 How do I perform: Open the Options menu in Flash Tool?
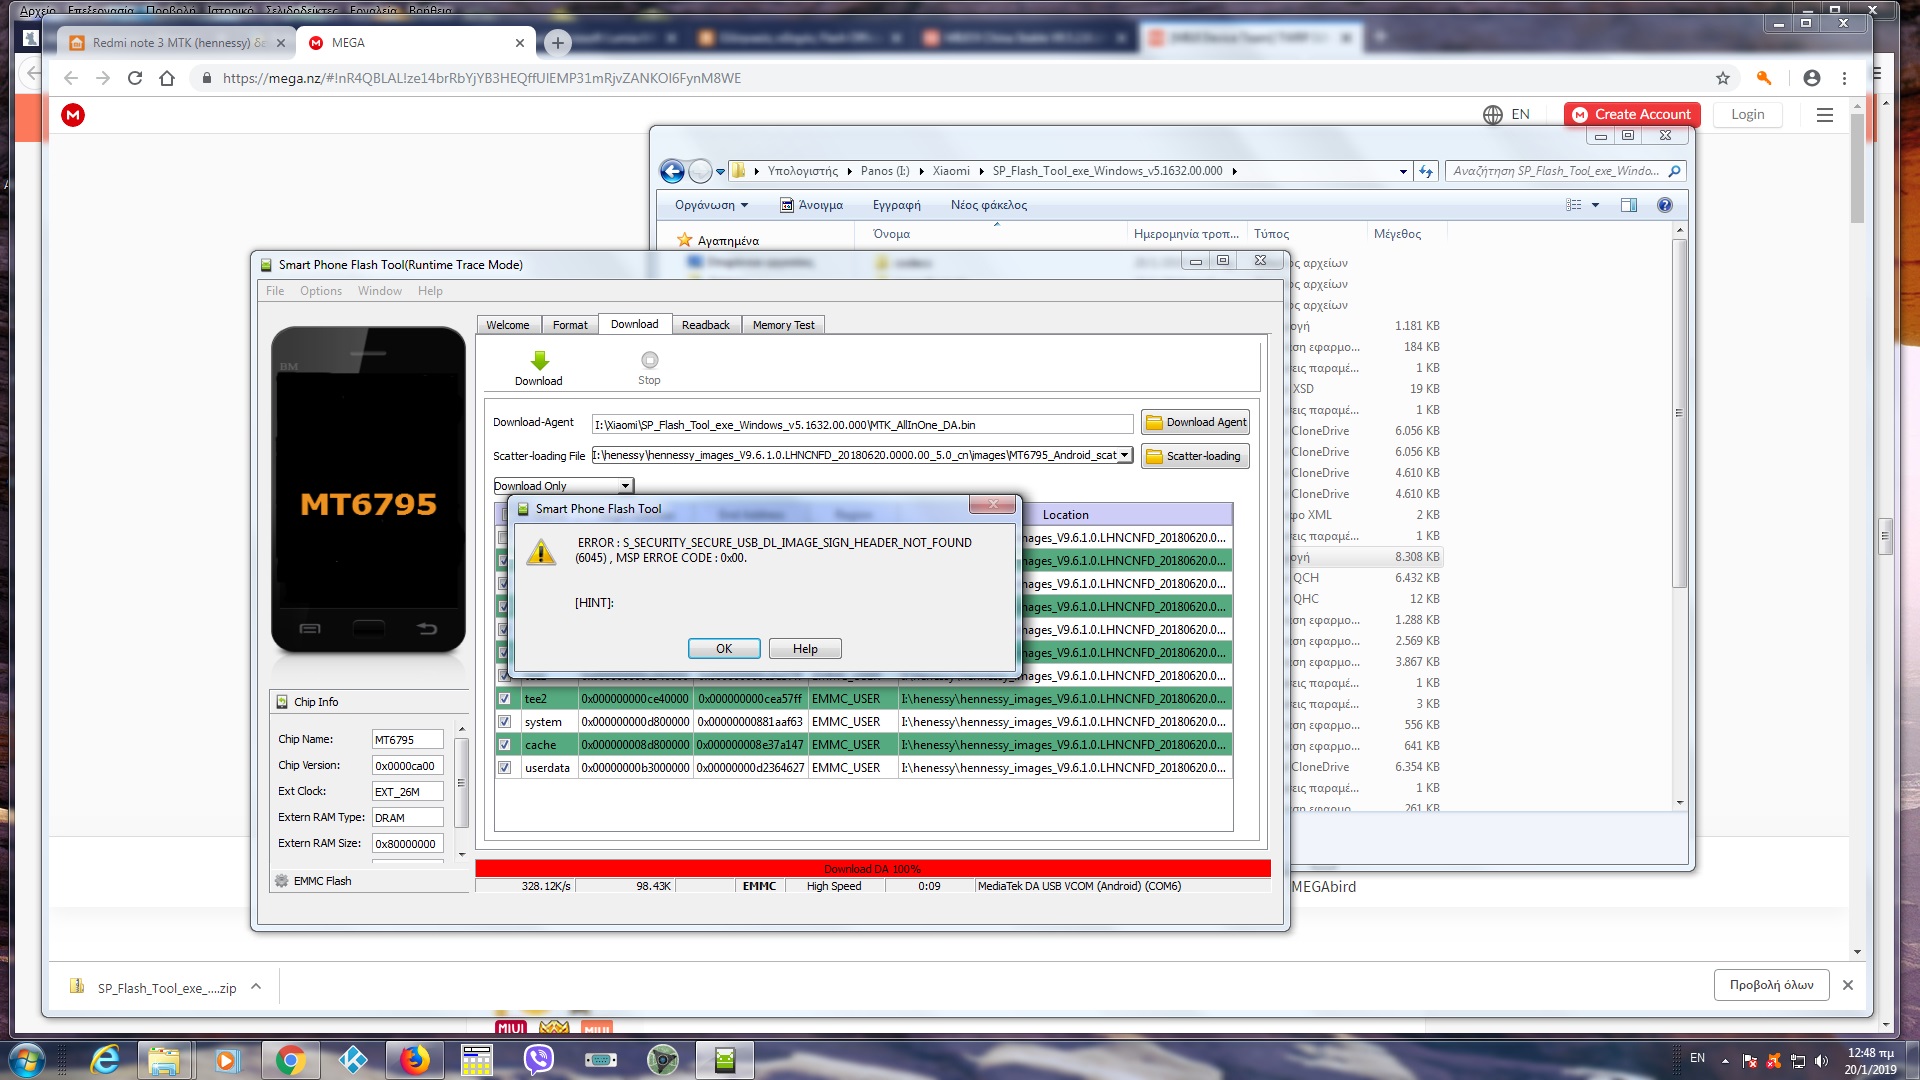[x=320, y=291]
